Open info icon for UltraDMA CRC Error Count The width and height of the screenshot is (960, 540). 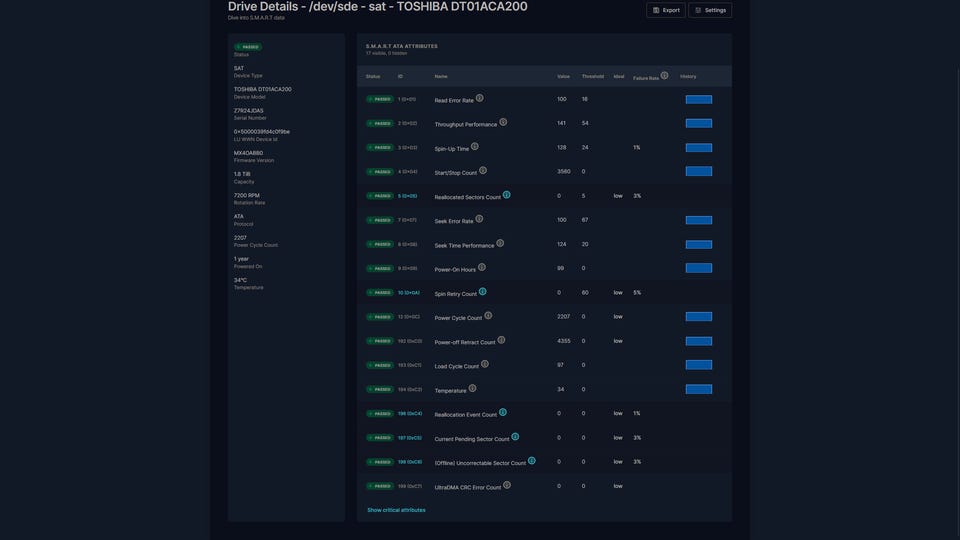(x=506, y=485)
